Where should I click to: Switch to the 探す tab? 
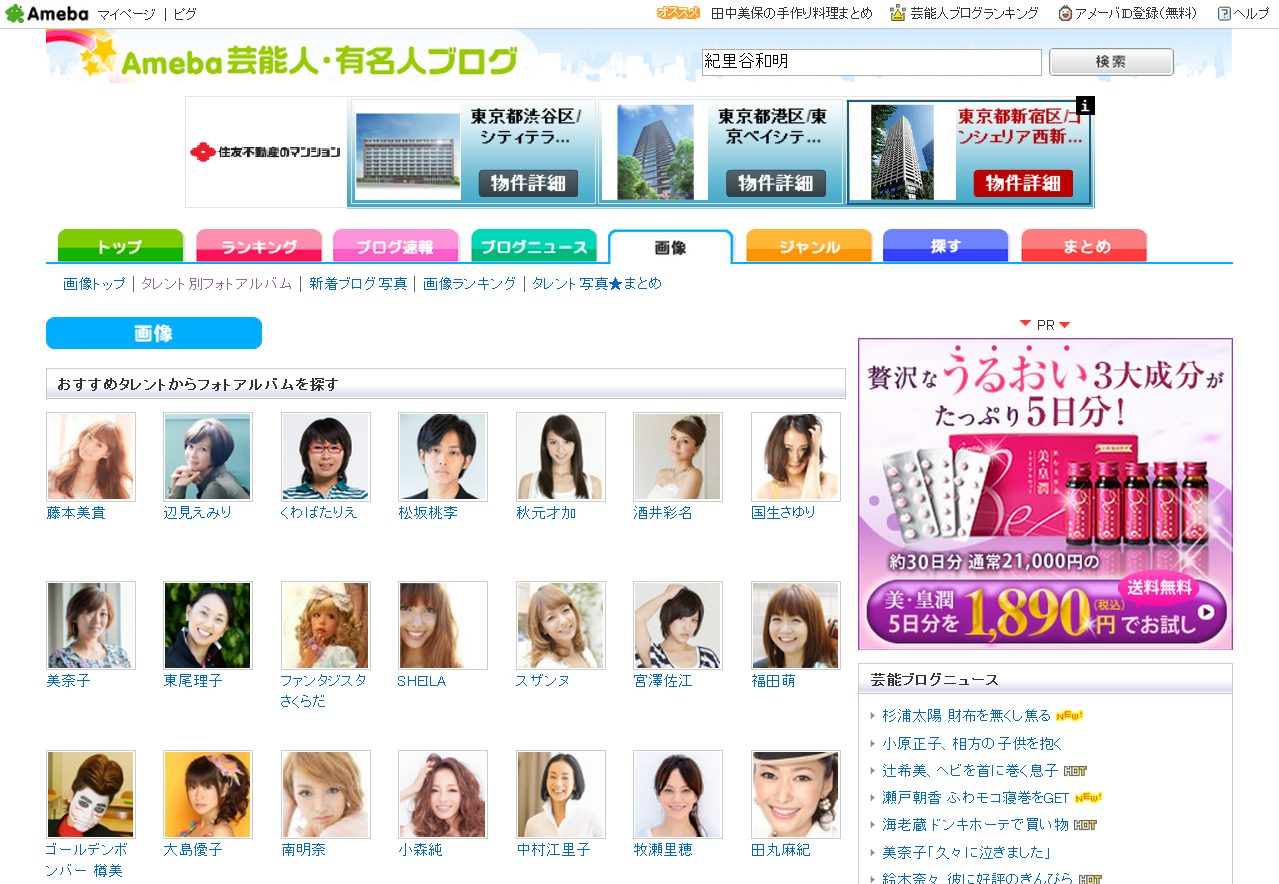pyautogui.click(x=945, y=246)
